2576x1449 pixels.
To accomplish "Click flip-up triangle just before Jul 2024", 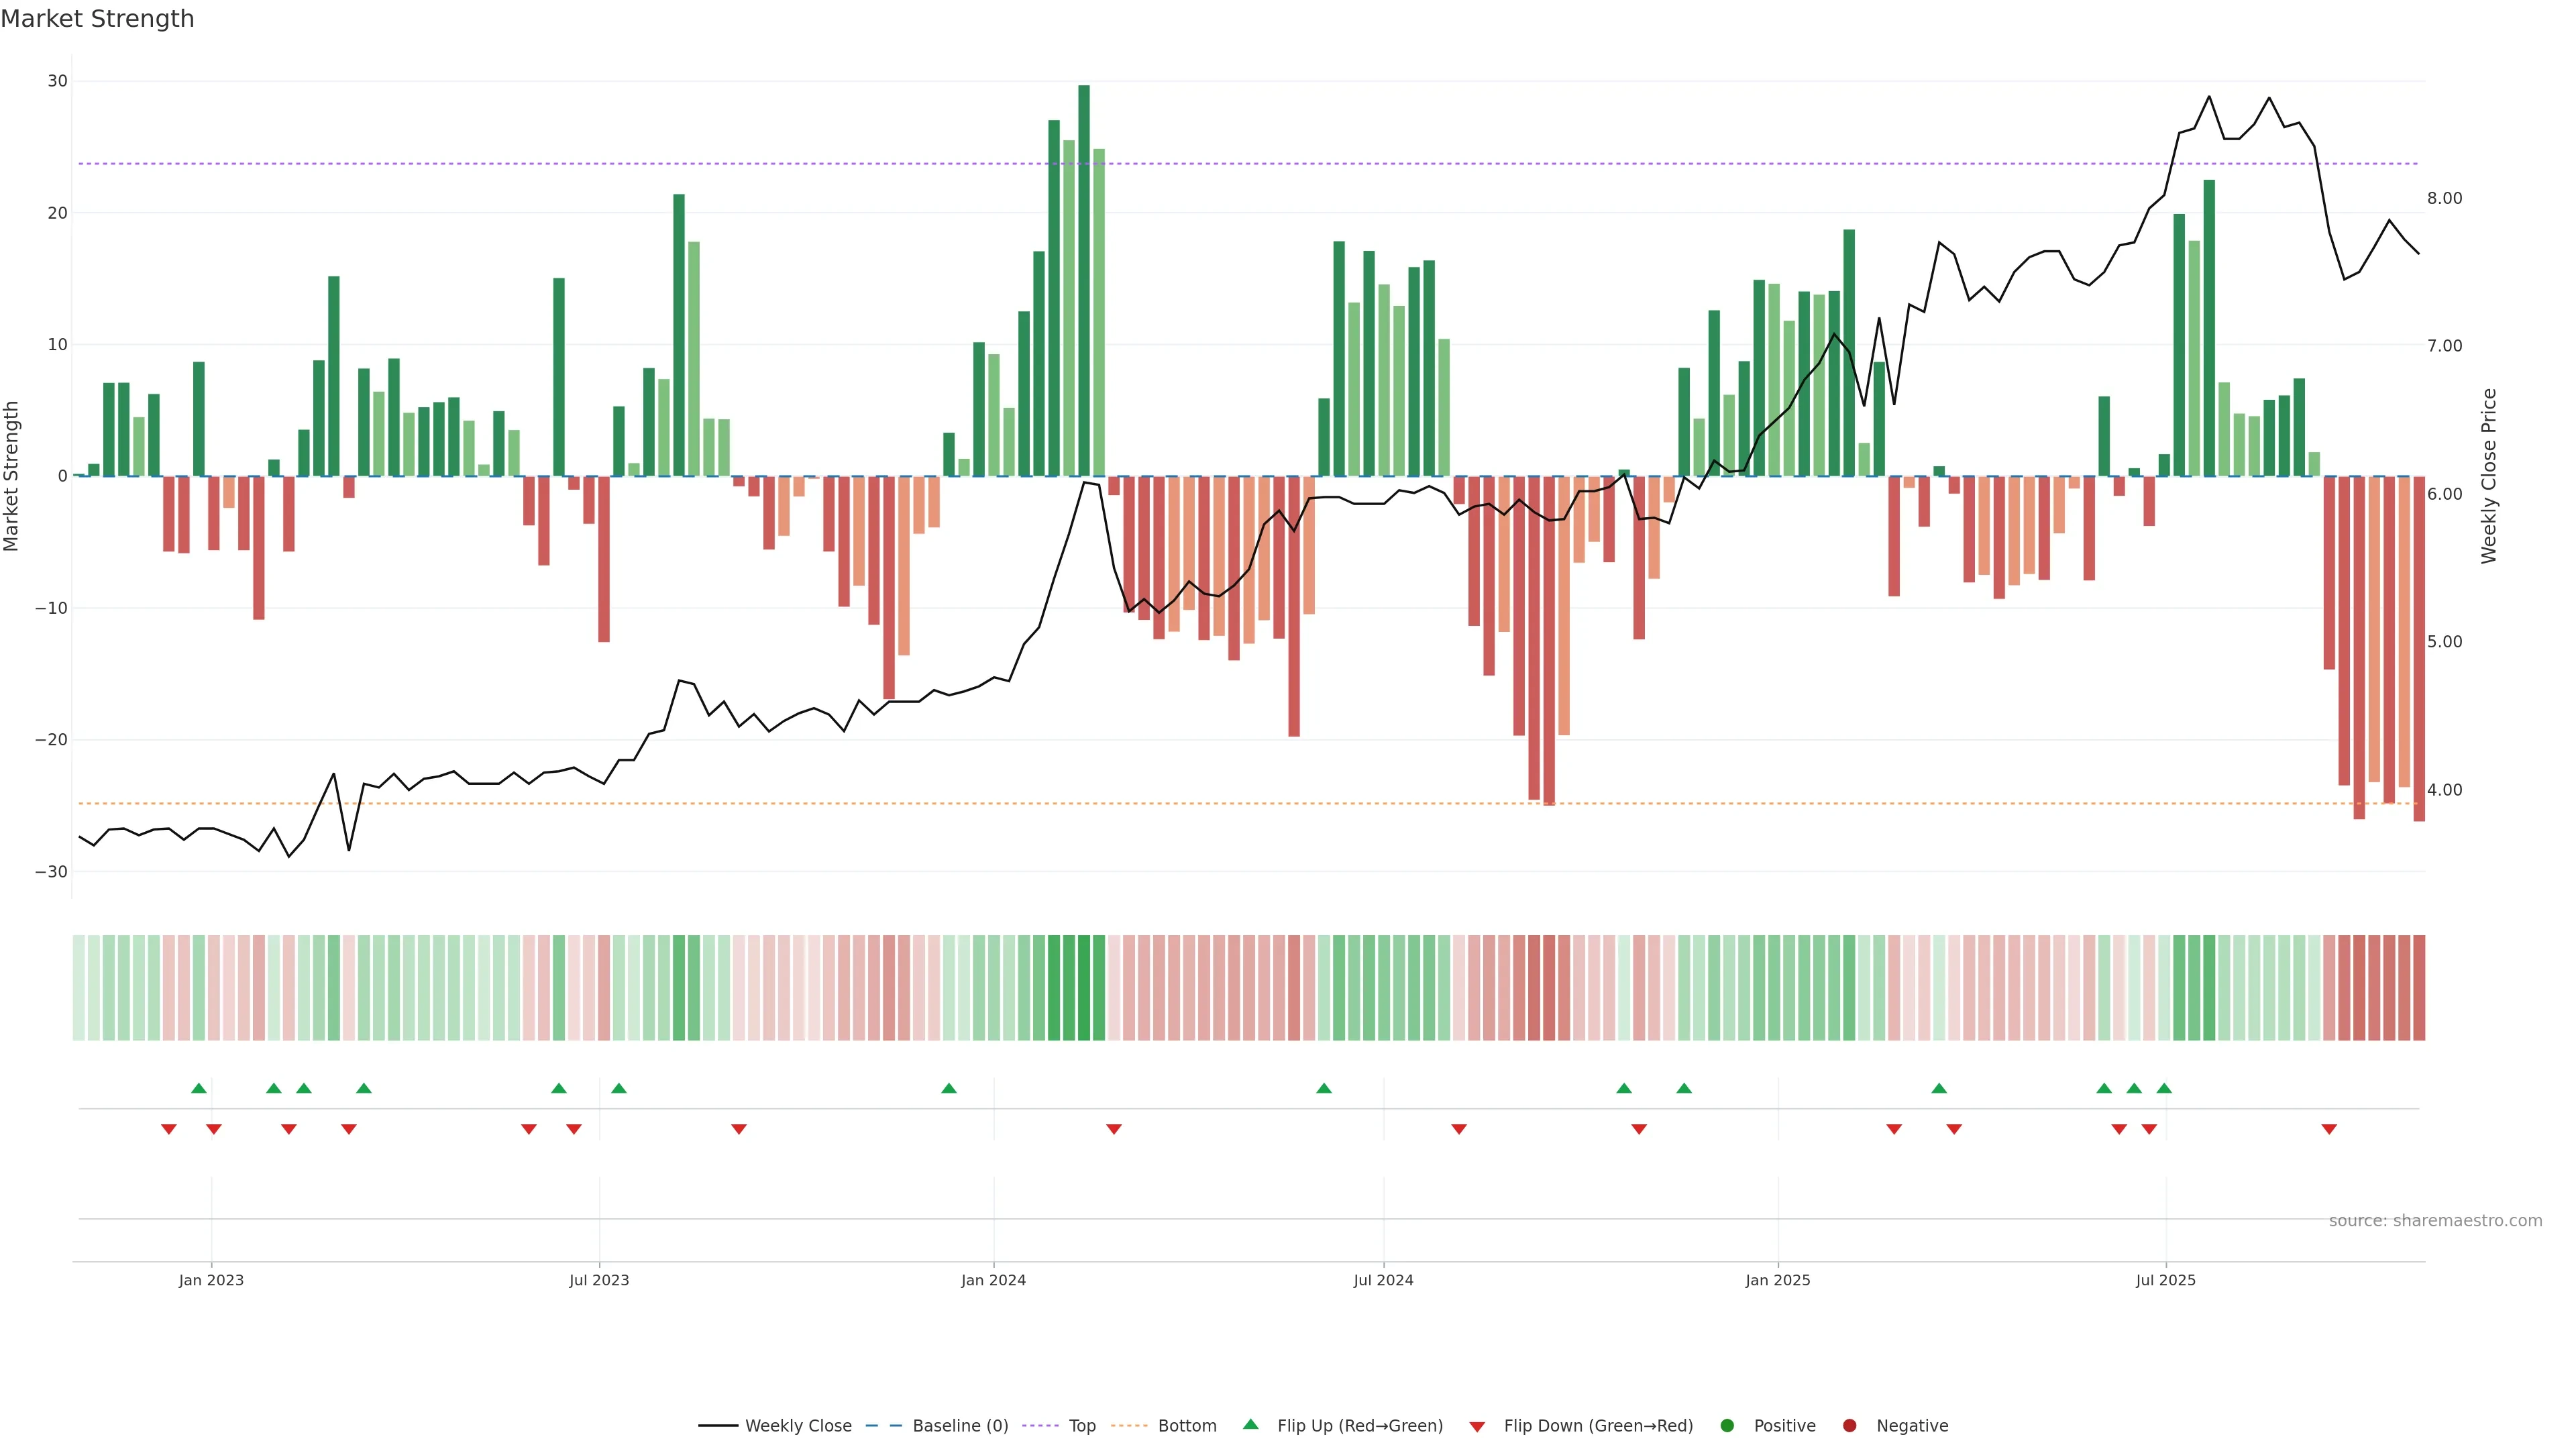I will (1324, 1088).
